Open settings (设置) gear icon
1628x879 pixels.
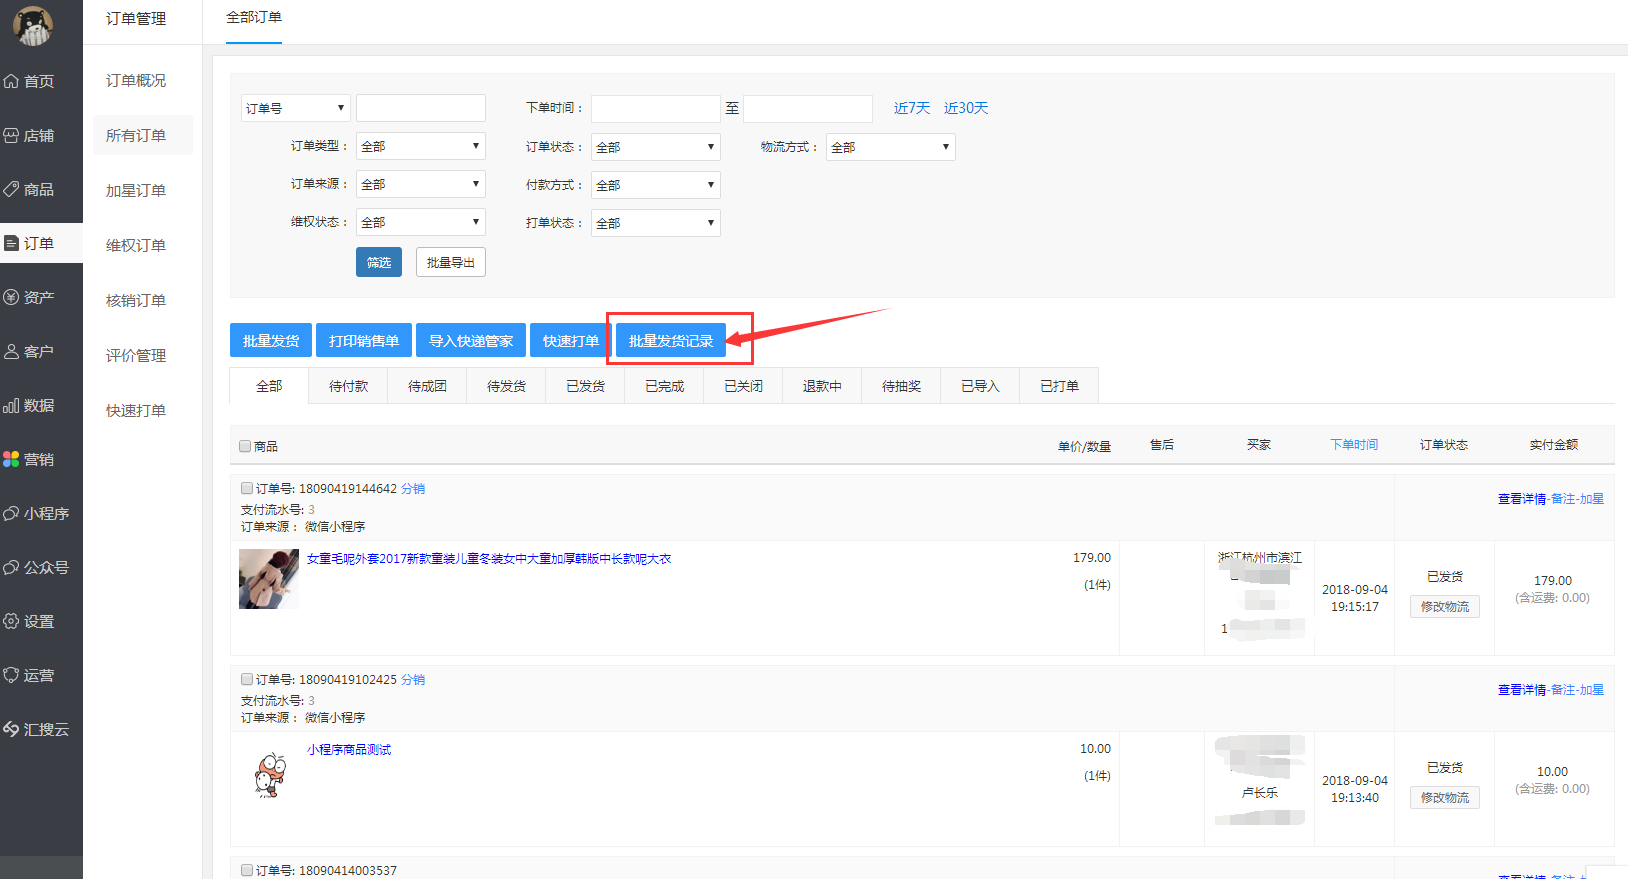[12, 621]
